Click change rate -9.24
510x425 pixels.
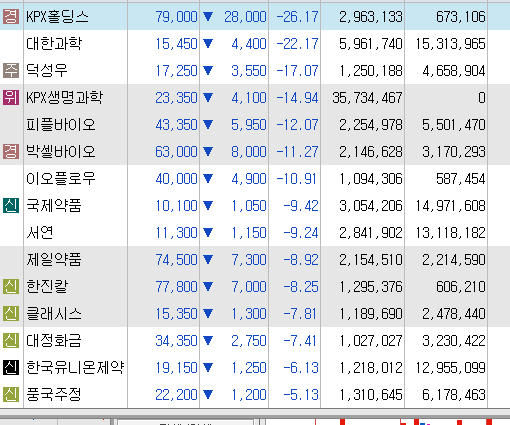pos(301,233)
